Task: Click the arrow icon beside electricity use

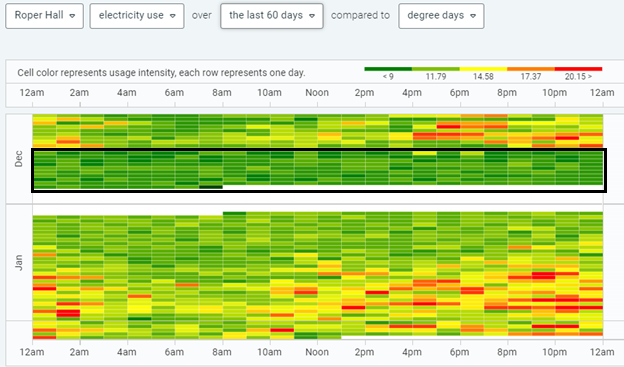Action: [x=172, y=16]
